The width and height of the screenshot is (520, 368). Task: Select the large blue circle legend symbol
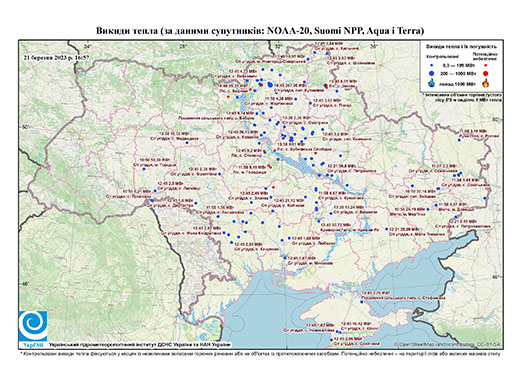(432, 73)
